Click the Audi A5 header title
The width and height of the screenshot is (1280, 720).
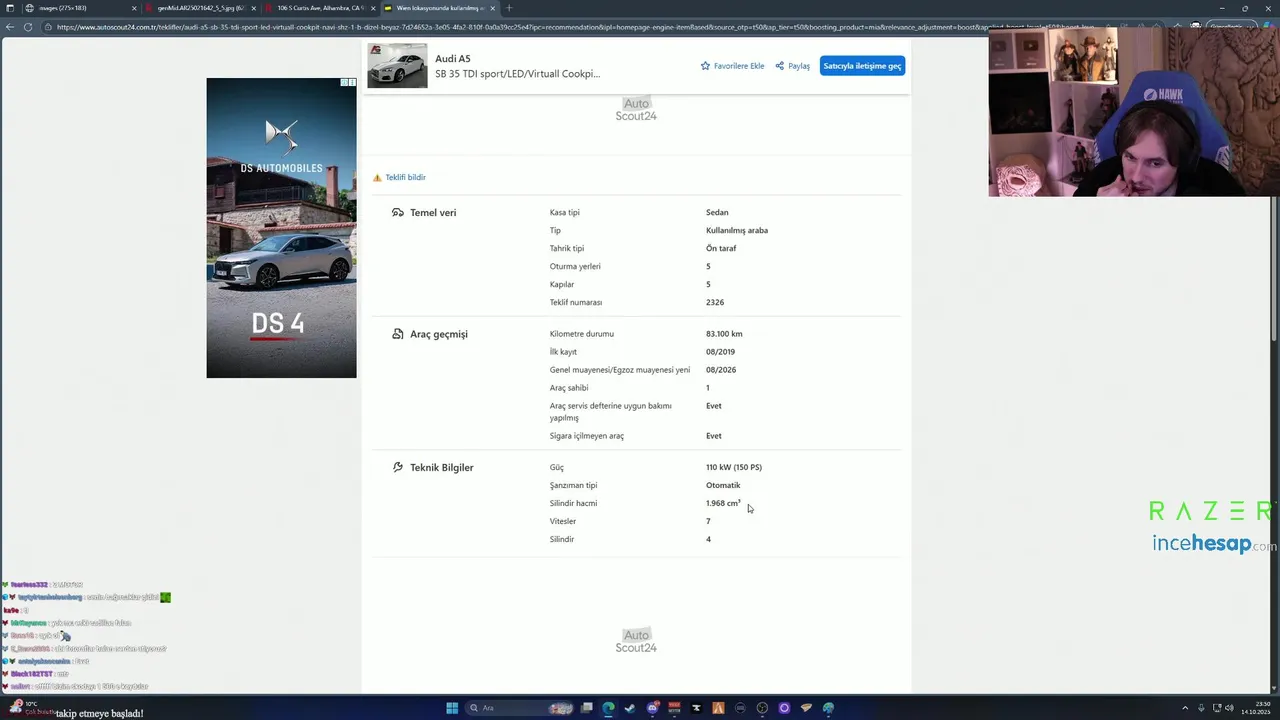452,59
